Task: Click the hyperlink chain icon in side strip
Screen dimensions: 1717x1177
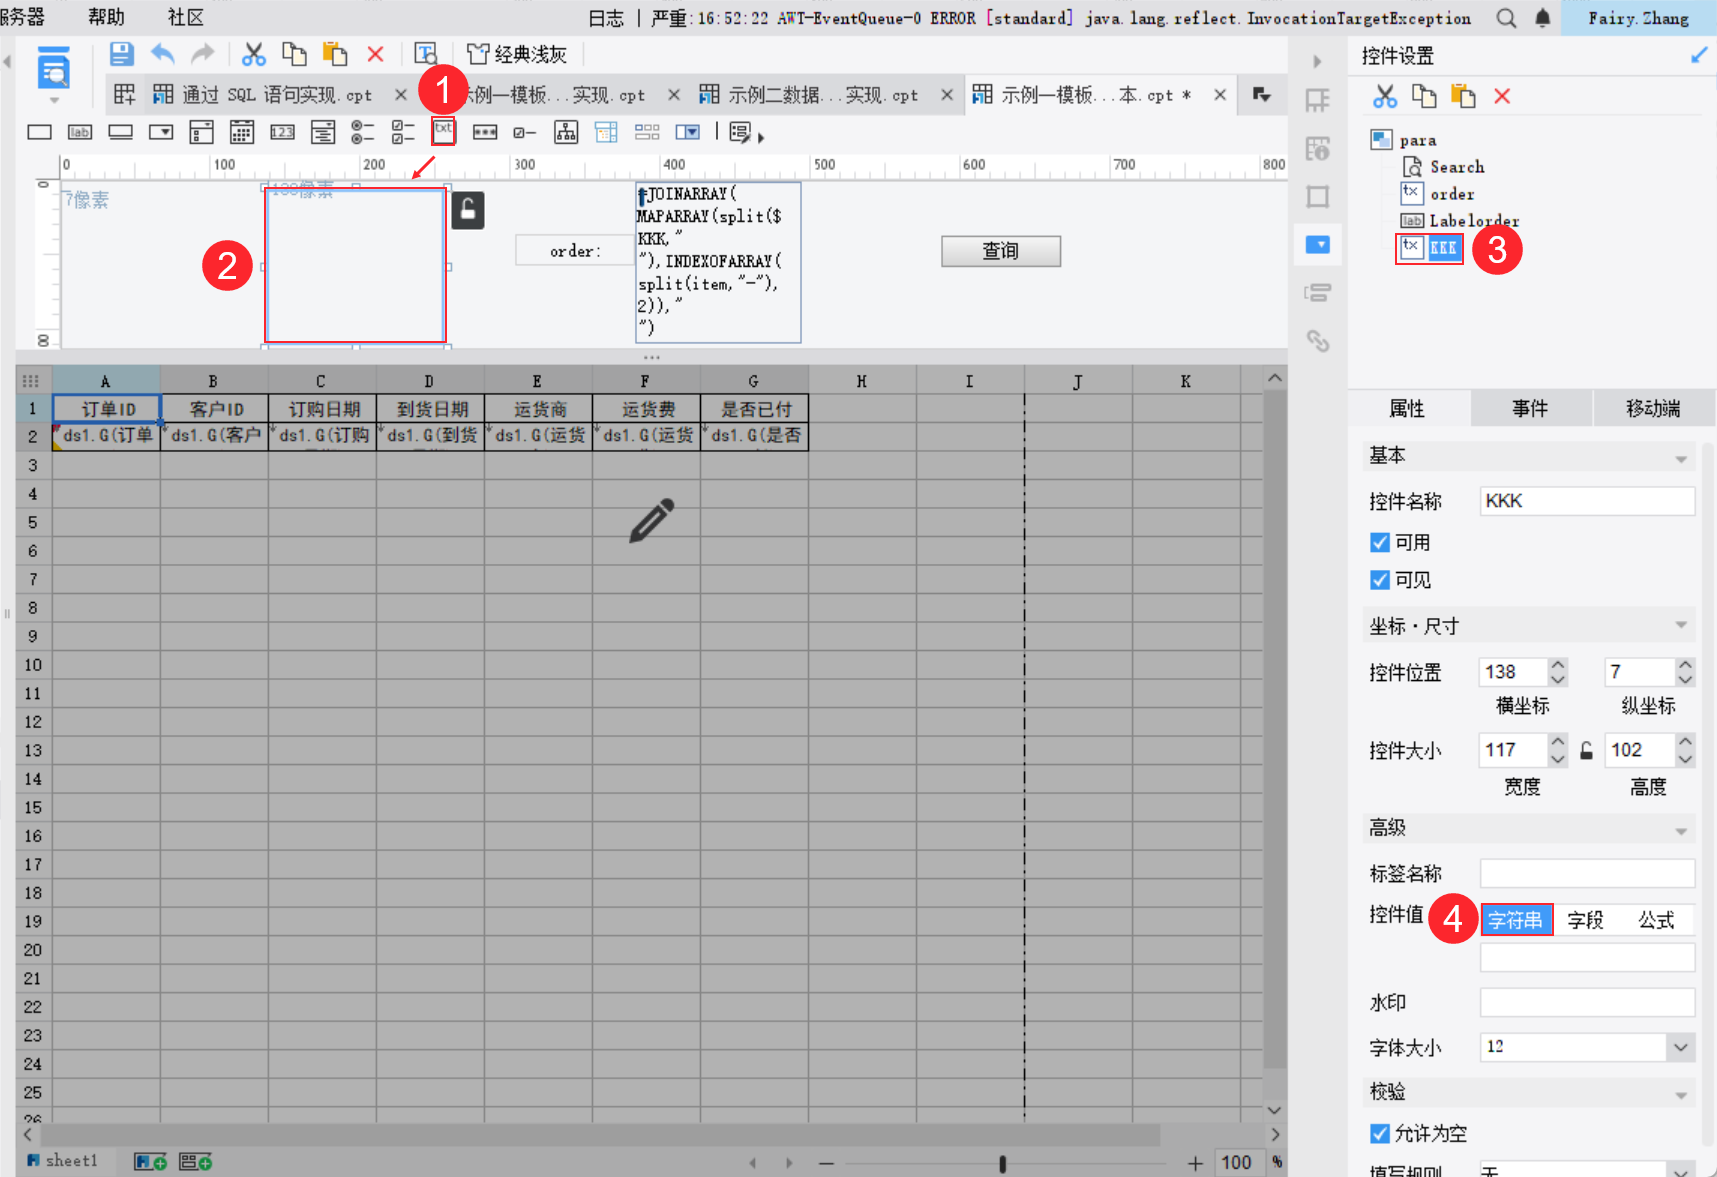Action: [1318, 341]
